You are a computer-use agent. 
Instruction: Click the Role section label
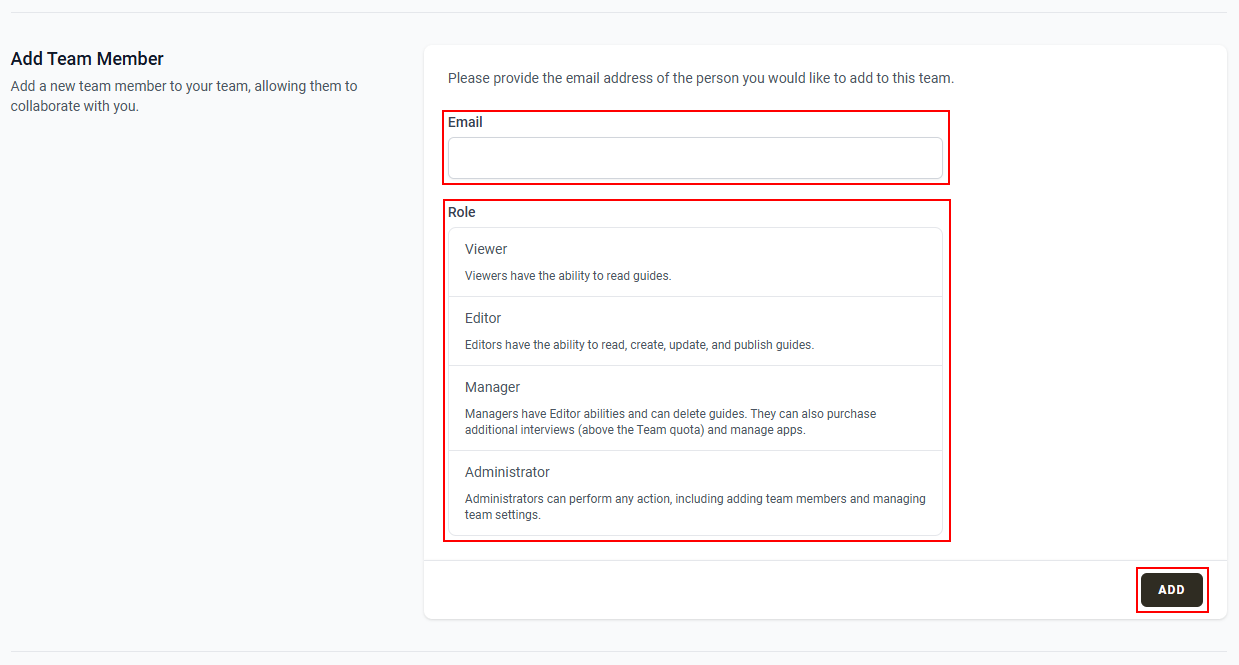coord(462,212)
